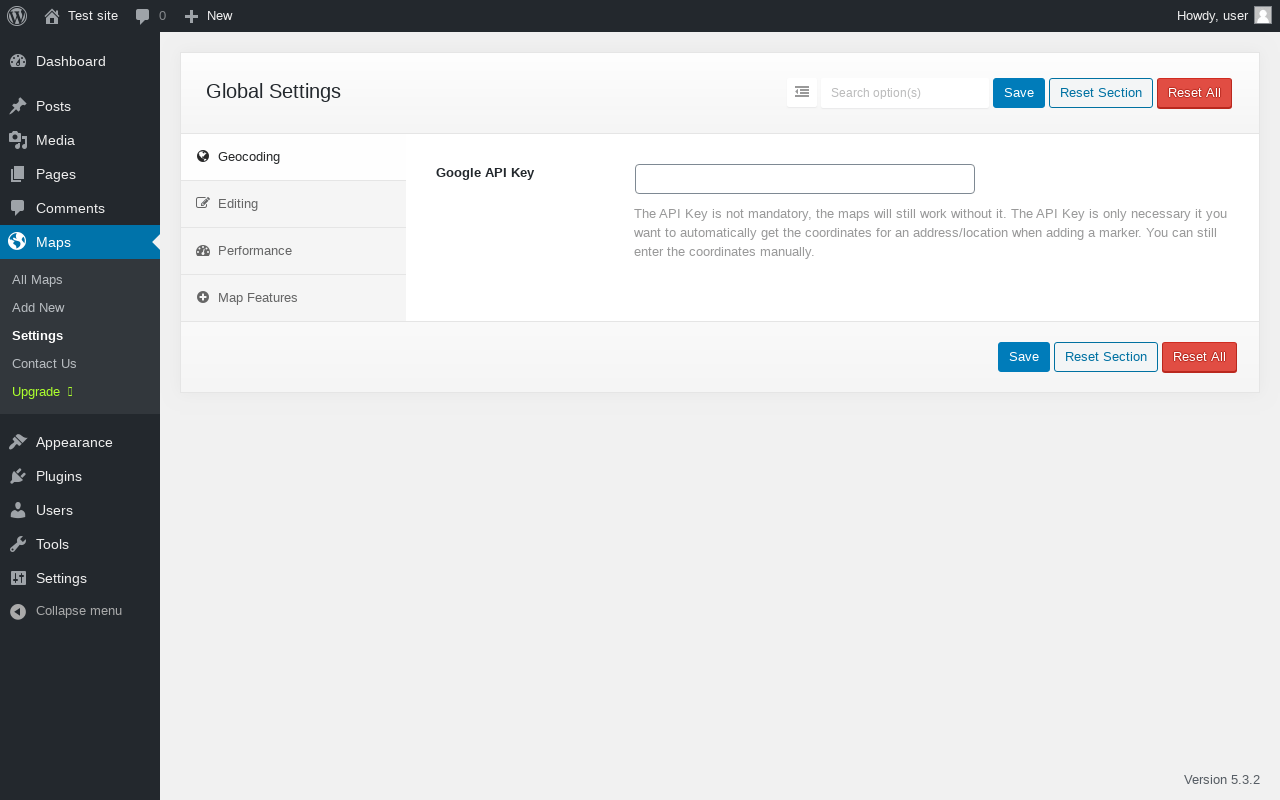
Task: Open the Tools menu
Action: pos(52,545)
